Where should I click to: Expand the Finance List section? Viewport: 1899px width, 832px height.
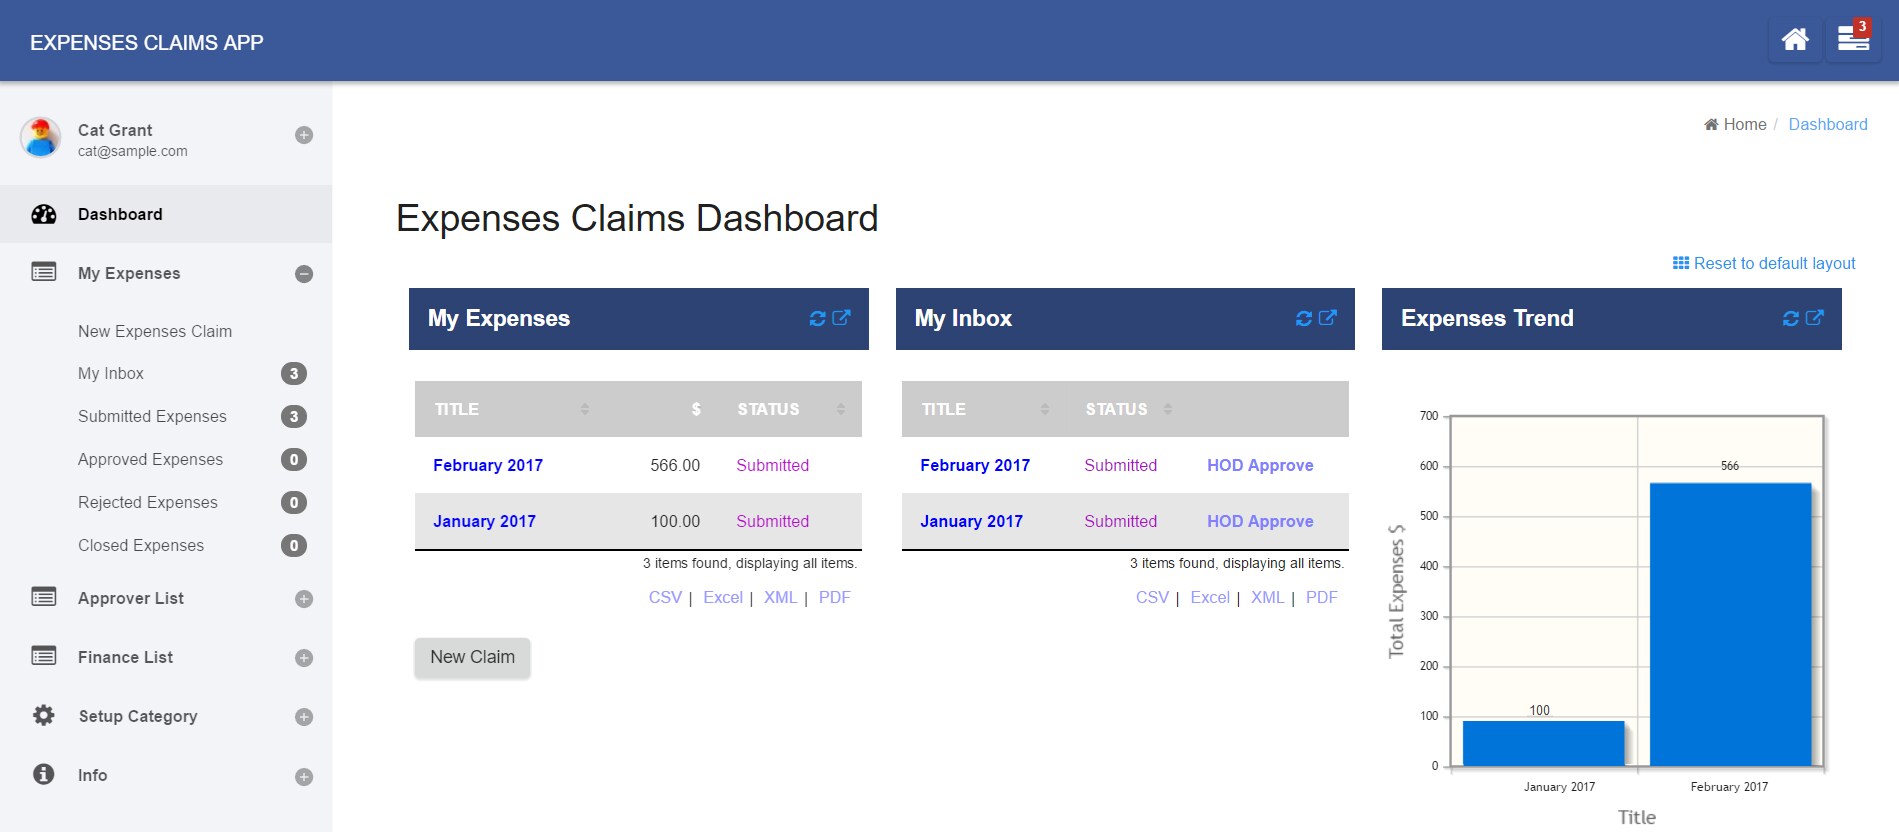coord(304,658)
